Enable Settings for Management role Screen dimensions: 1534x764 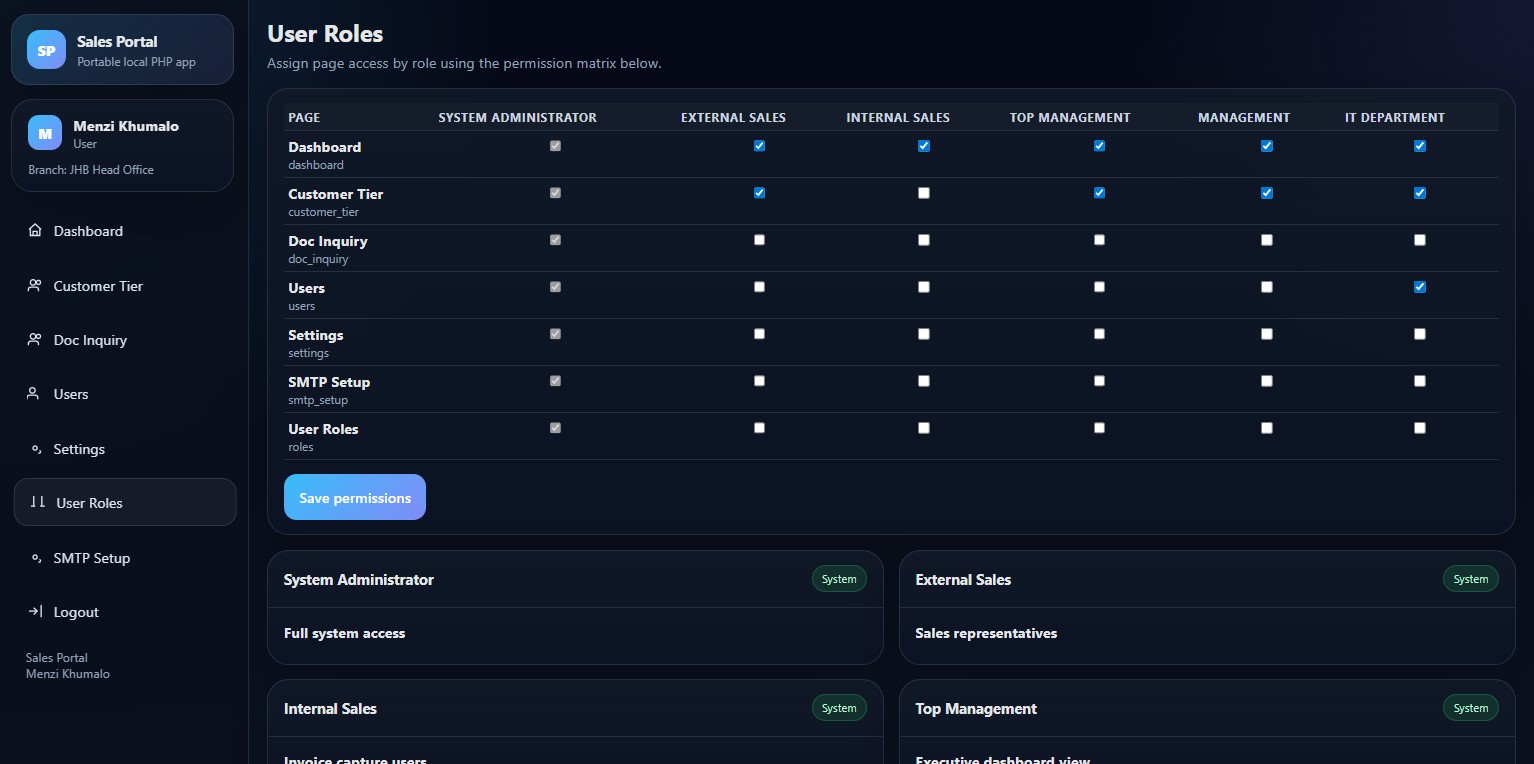[1267, 334]
